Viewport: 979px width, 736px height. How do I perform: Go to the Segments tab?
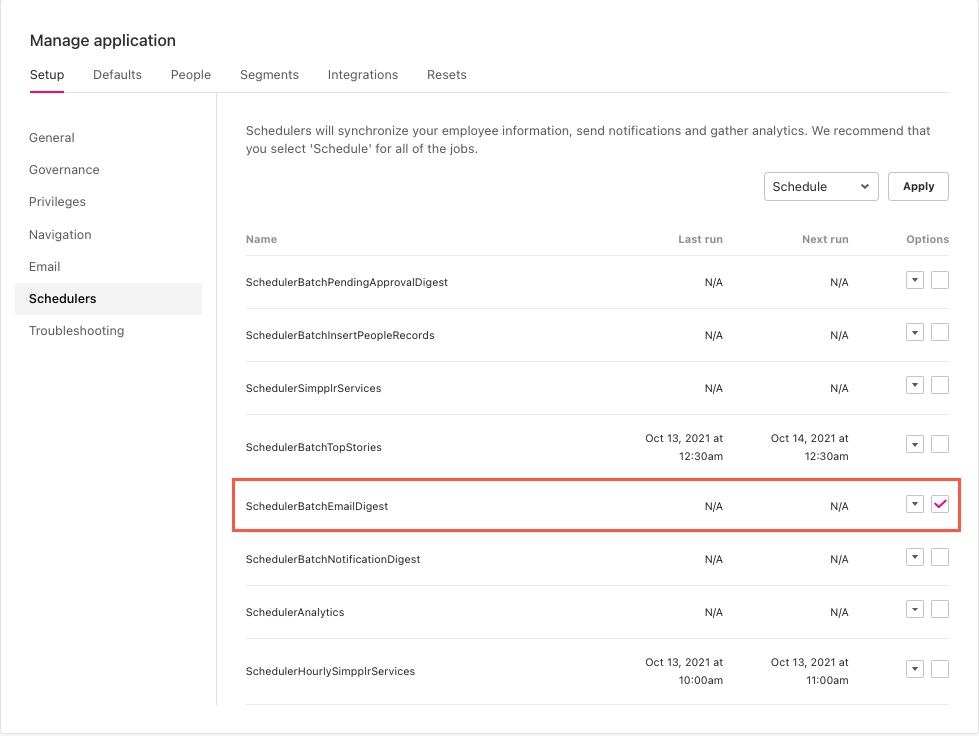tap(269, 75)
